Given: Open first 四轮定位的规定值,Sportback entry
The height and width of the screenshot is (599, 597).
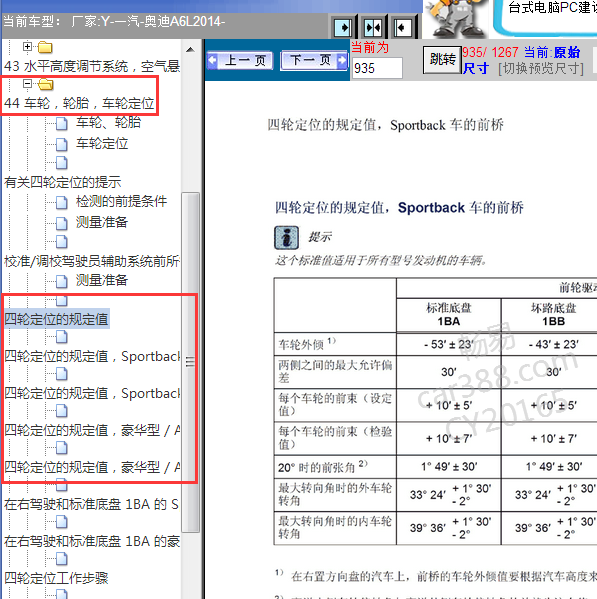Looking at the screenshot, I should point(92,356).
